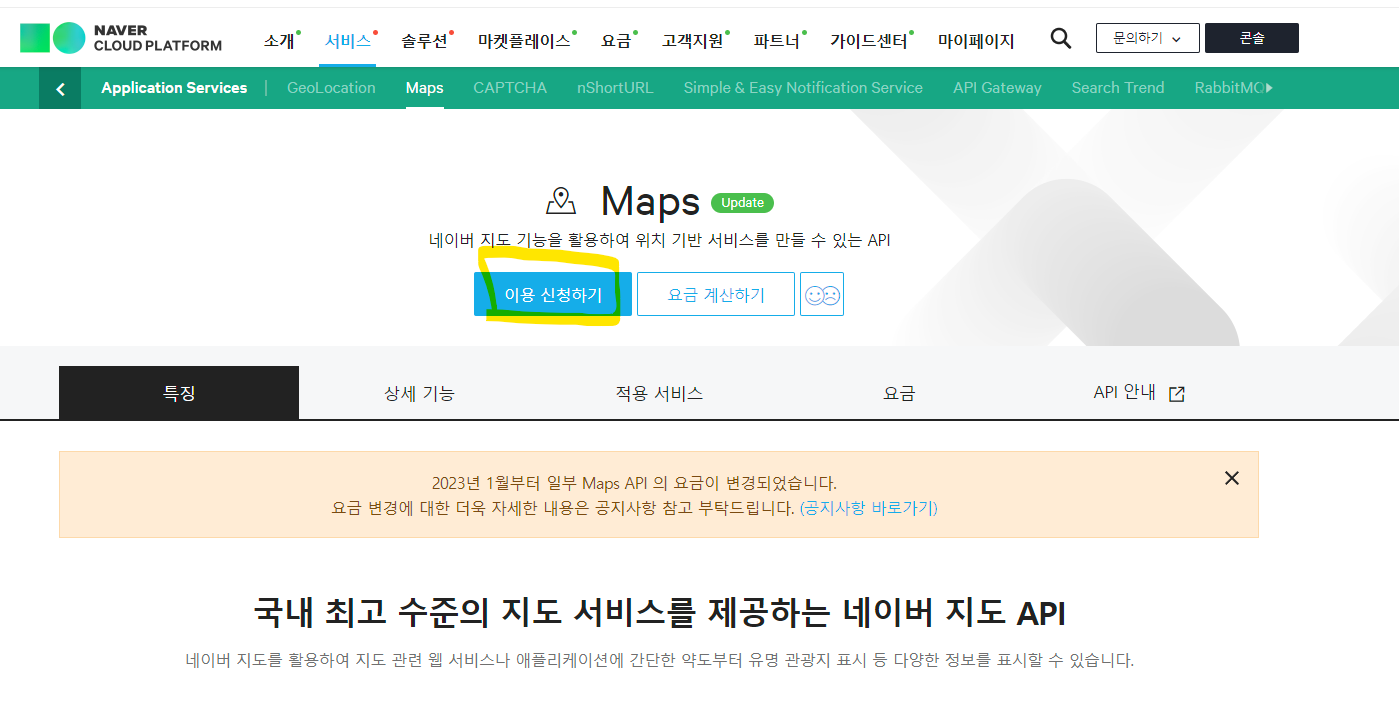Image resolution: width=1399 pixels, height=728 pixels.
Task: Click the 이용 신청하기 button
Action: pos(553,294)
